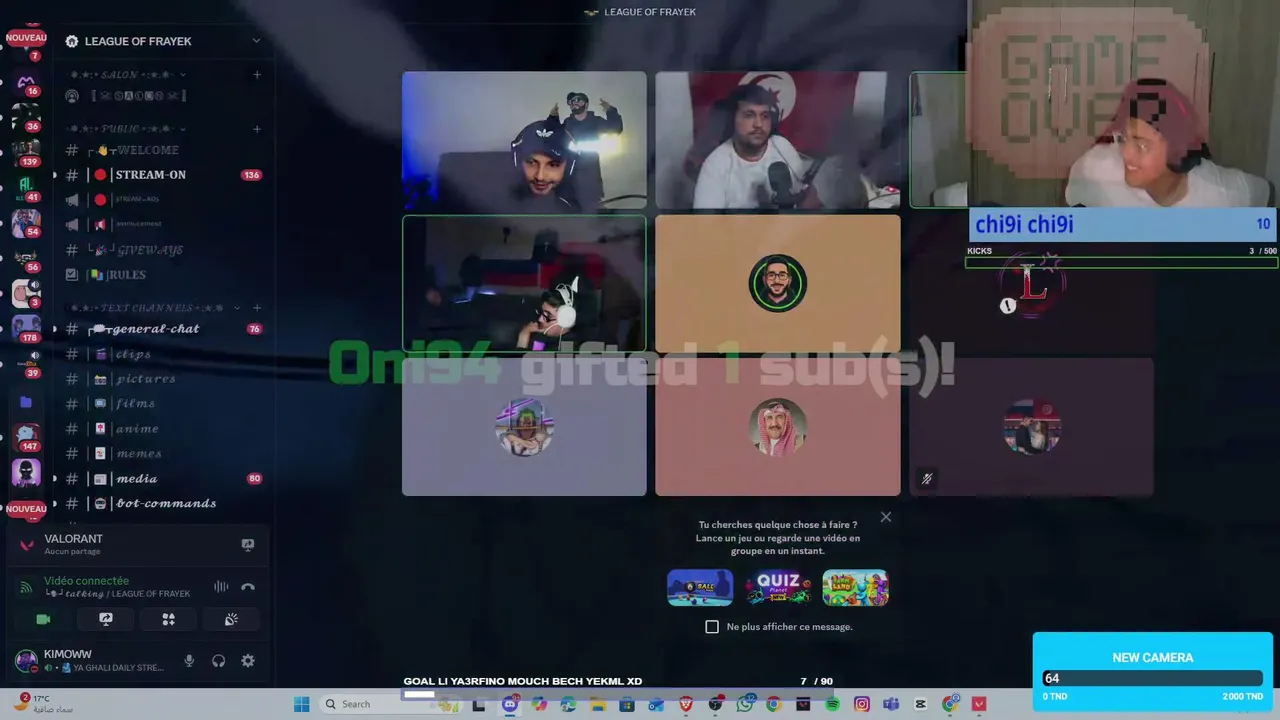Click the bottom NOUVEAU unread indicator
Viewport: 1280px width, 720px height.
[26, 509]
